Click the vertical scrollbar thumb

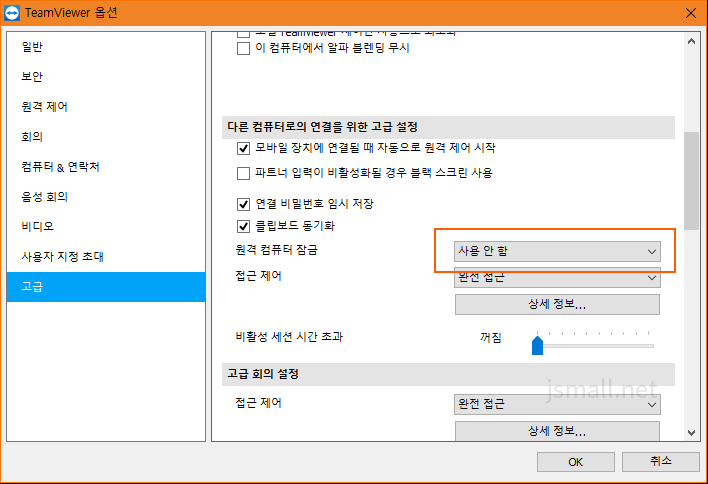(691, 181)
